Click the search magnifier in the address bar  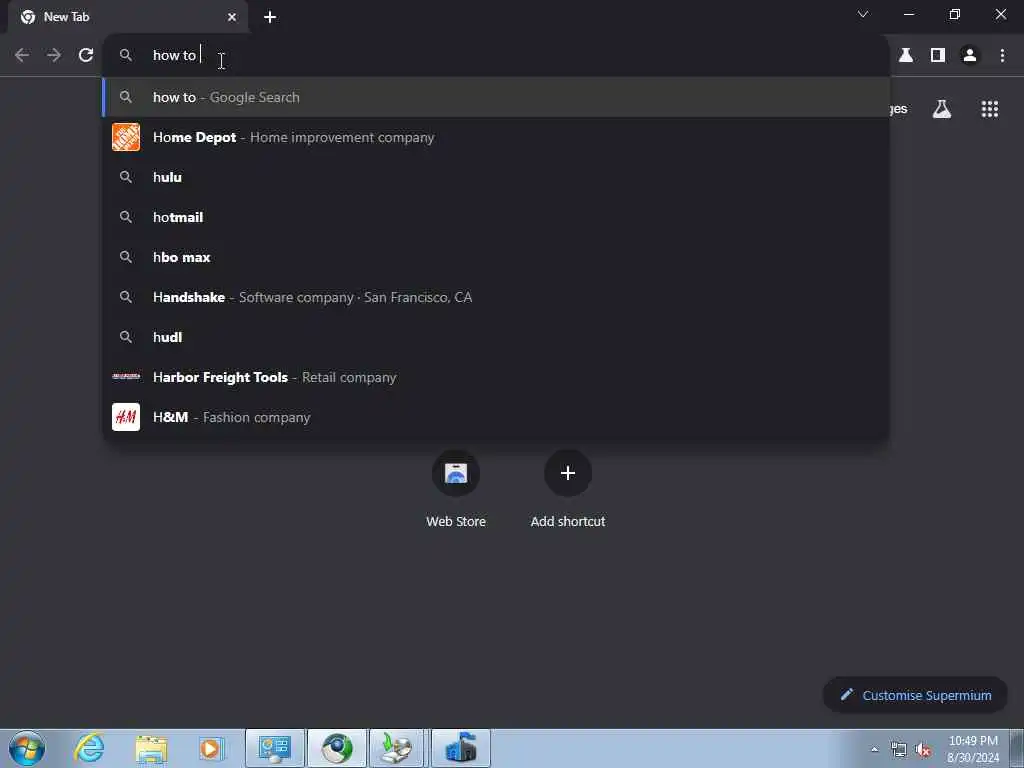[x=126, y=56]
